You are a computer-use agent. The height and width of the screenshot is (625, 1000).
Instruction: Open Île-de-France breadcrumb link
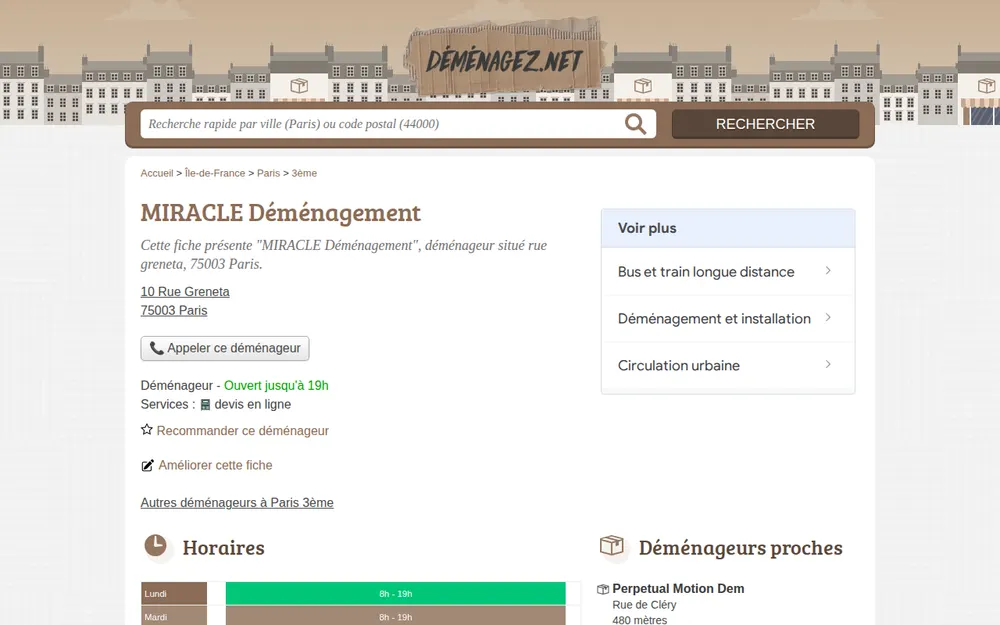pos(215,173)
